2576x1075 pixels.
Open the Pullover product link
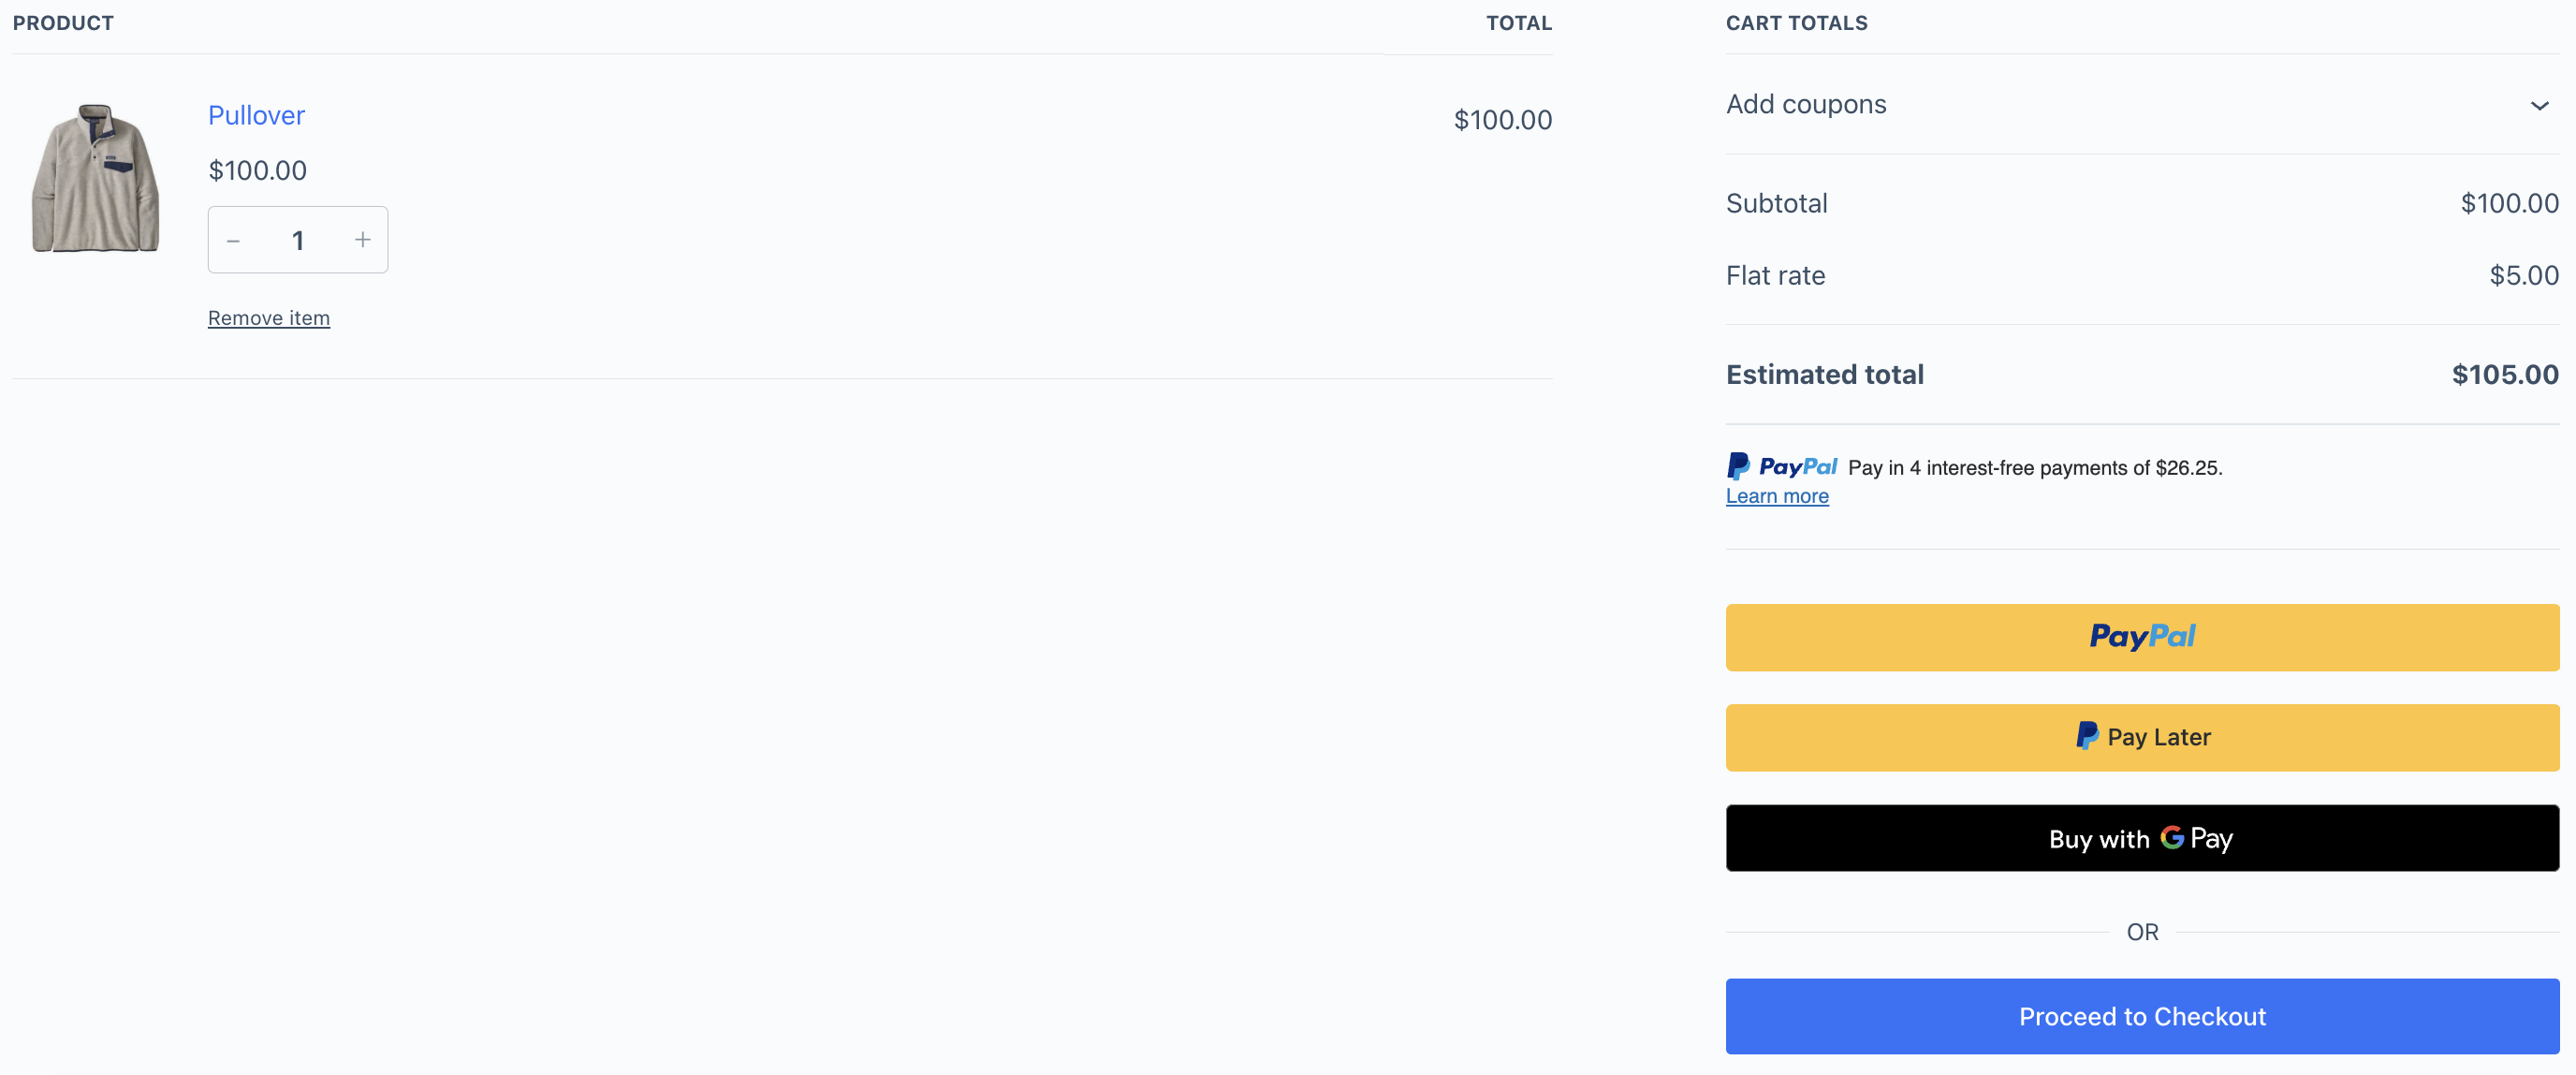256,115
